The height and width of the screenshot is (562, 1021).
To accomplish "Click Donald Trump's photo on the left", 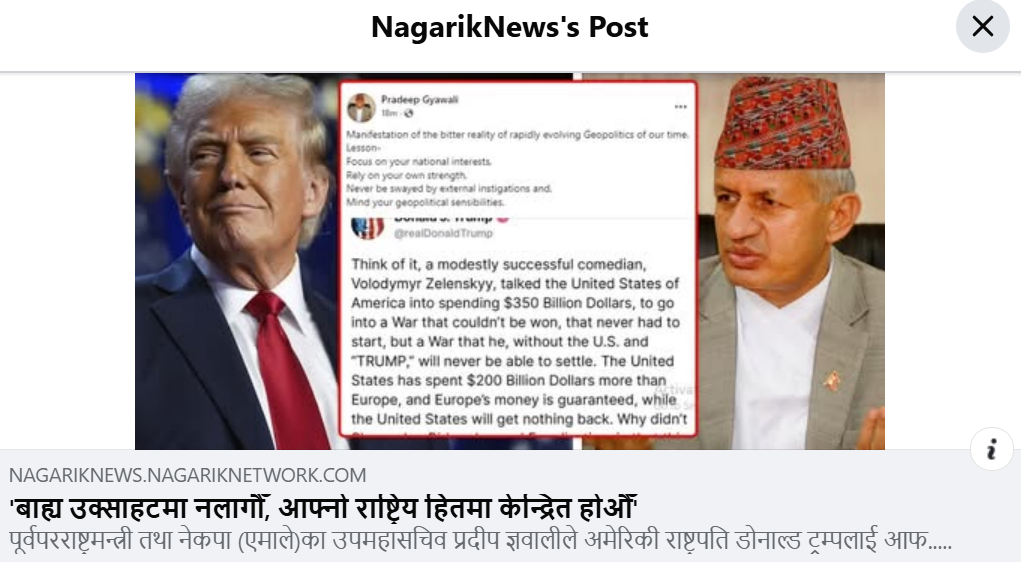I will pos(238,261).
